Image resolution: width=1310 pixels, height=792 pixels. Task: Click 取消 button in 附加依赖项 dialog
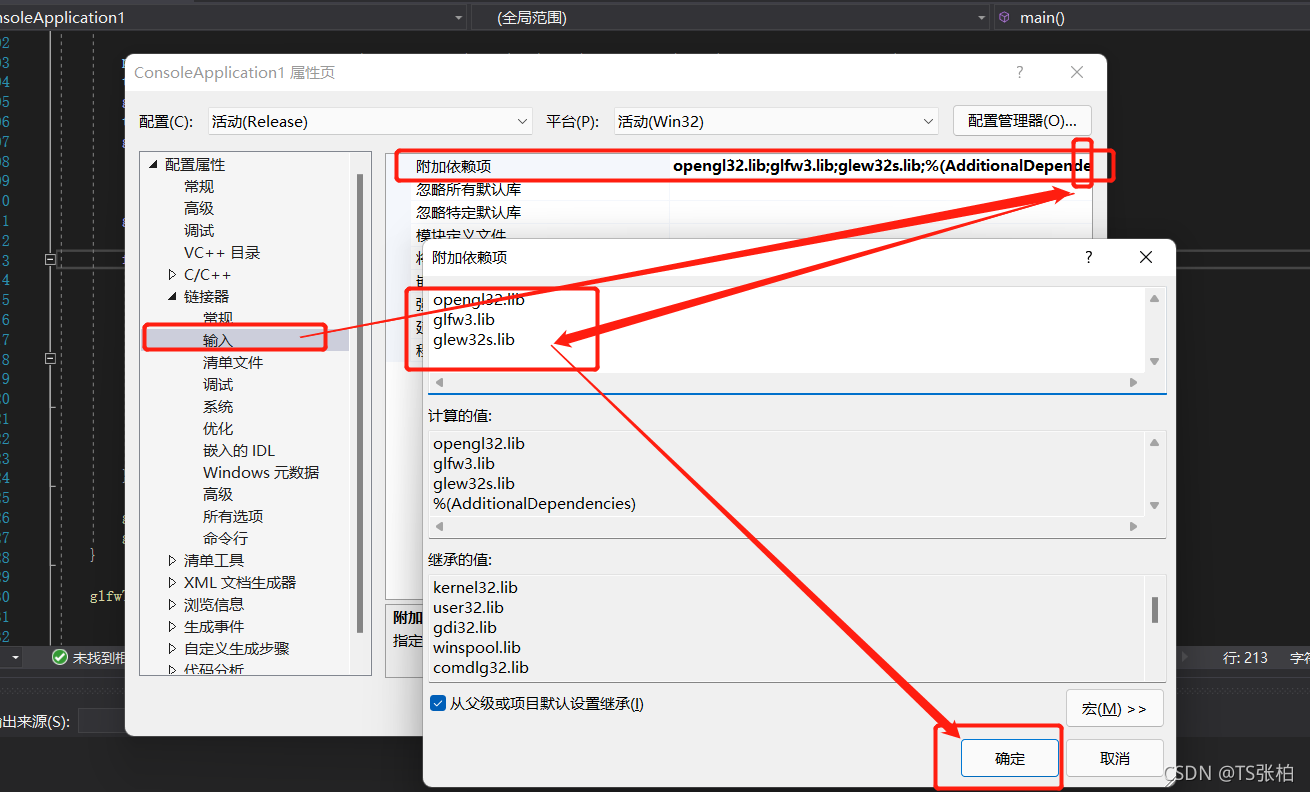point(1115,758)
